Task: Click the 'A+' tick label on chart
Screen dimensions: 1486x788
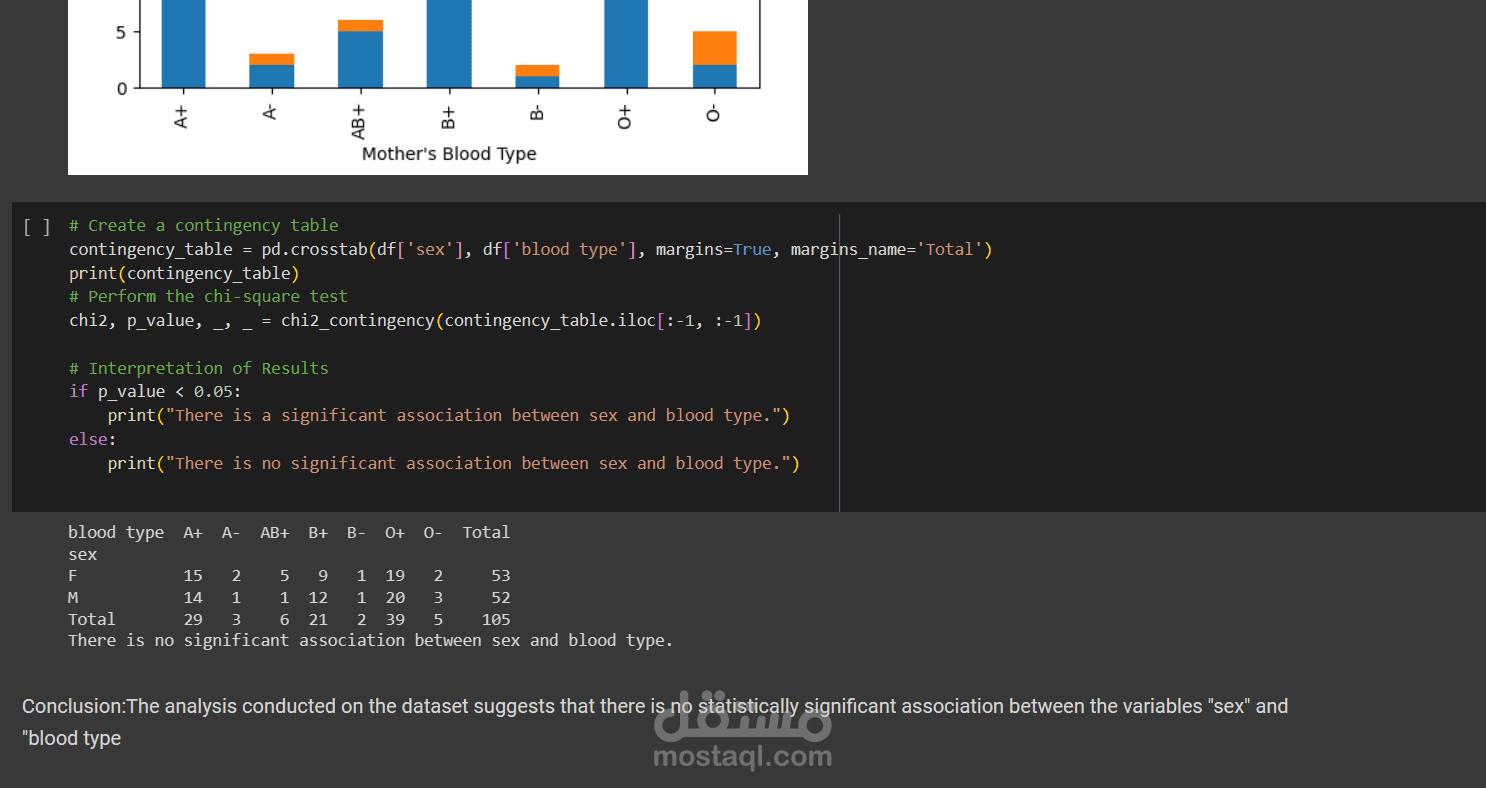Action: click(x=181, y=116)
